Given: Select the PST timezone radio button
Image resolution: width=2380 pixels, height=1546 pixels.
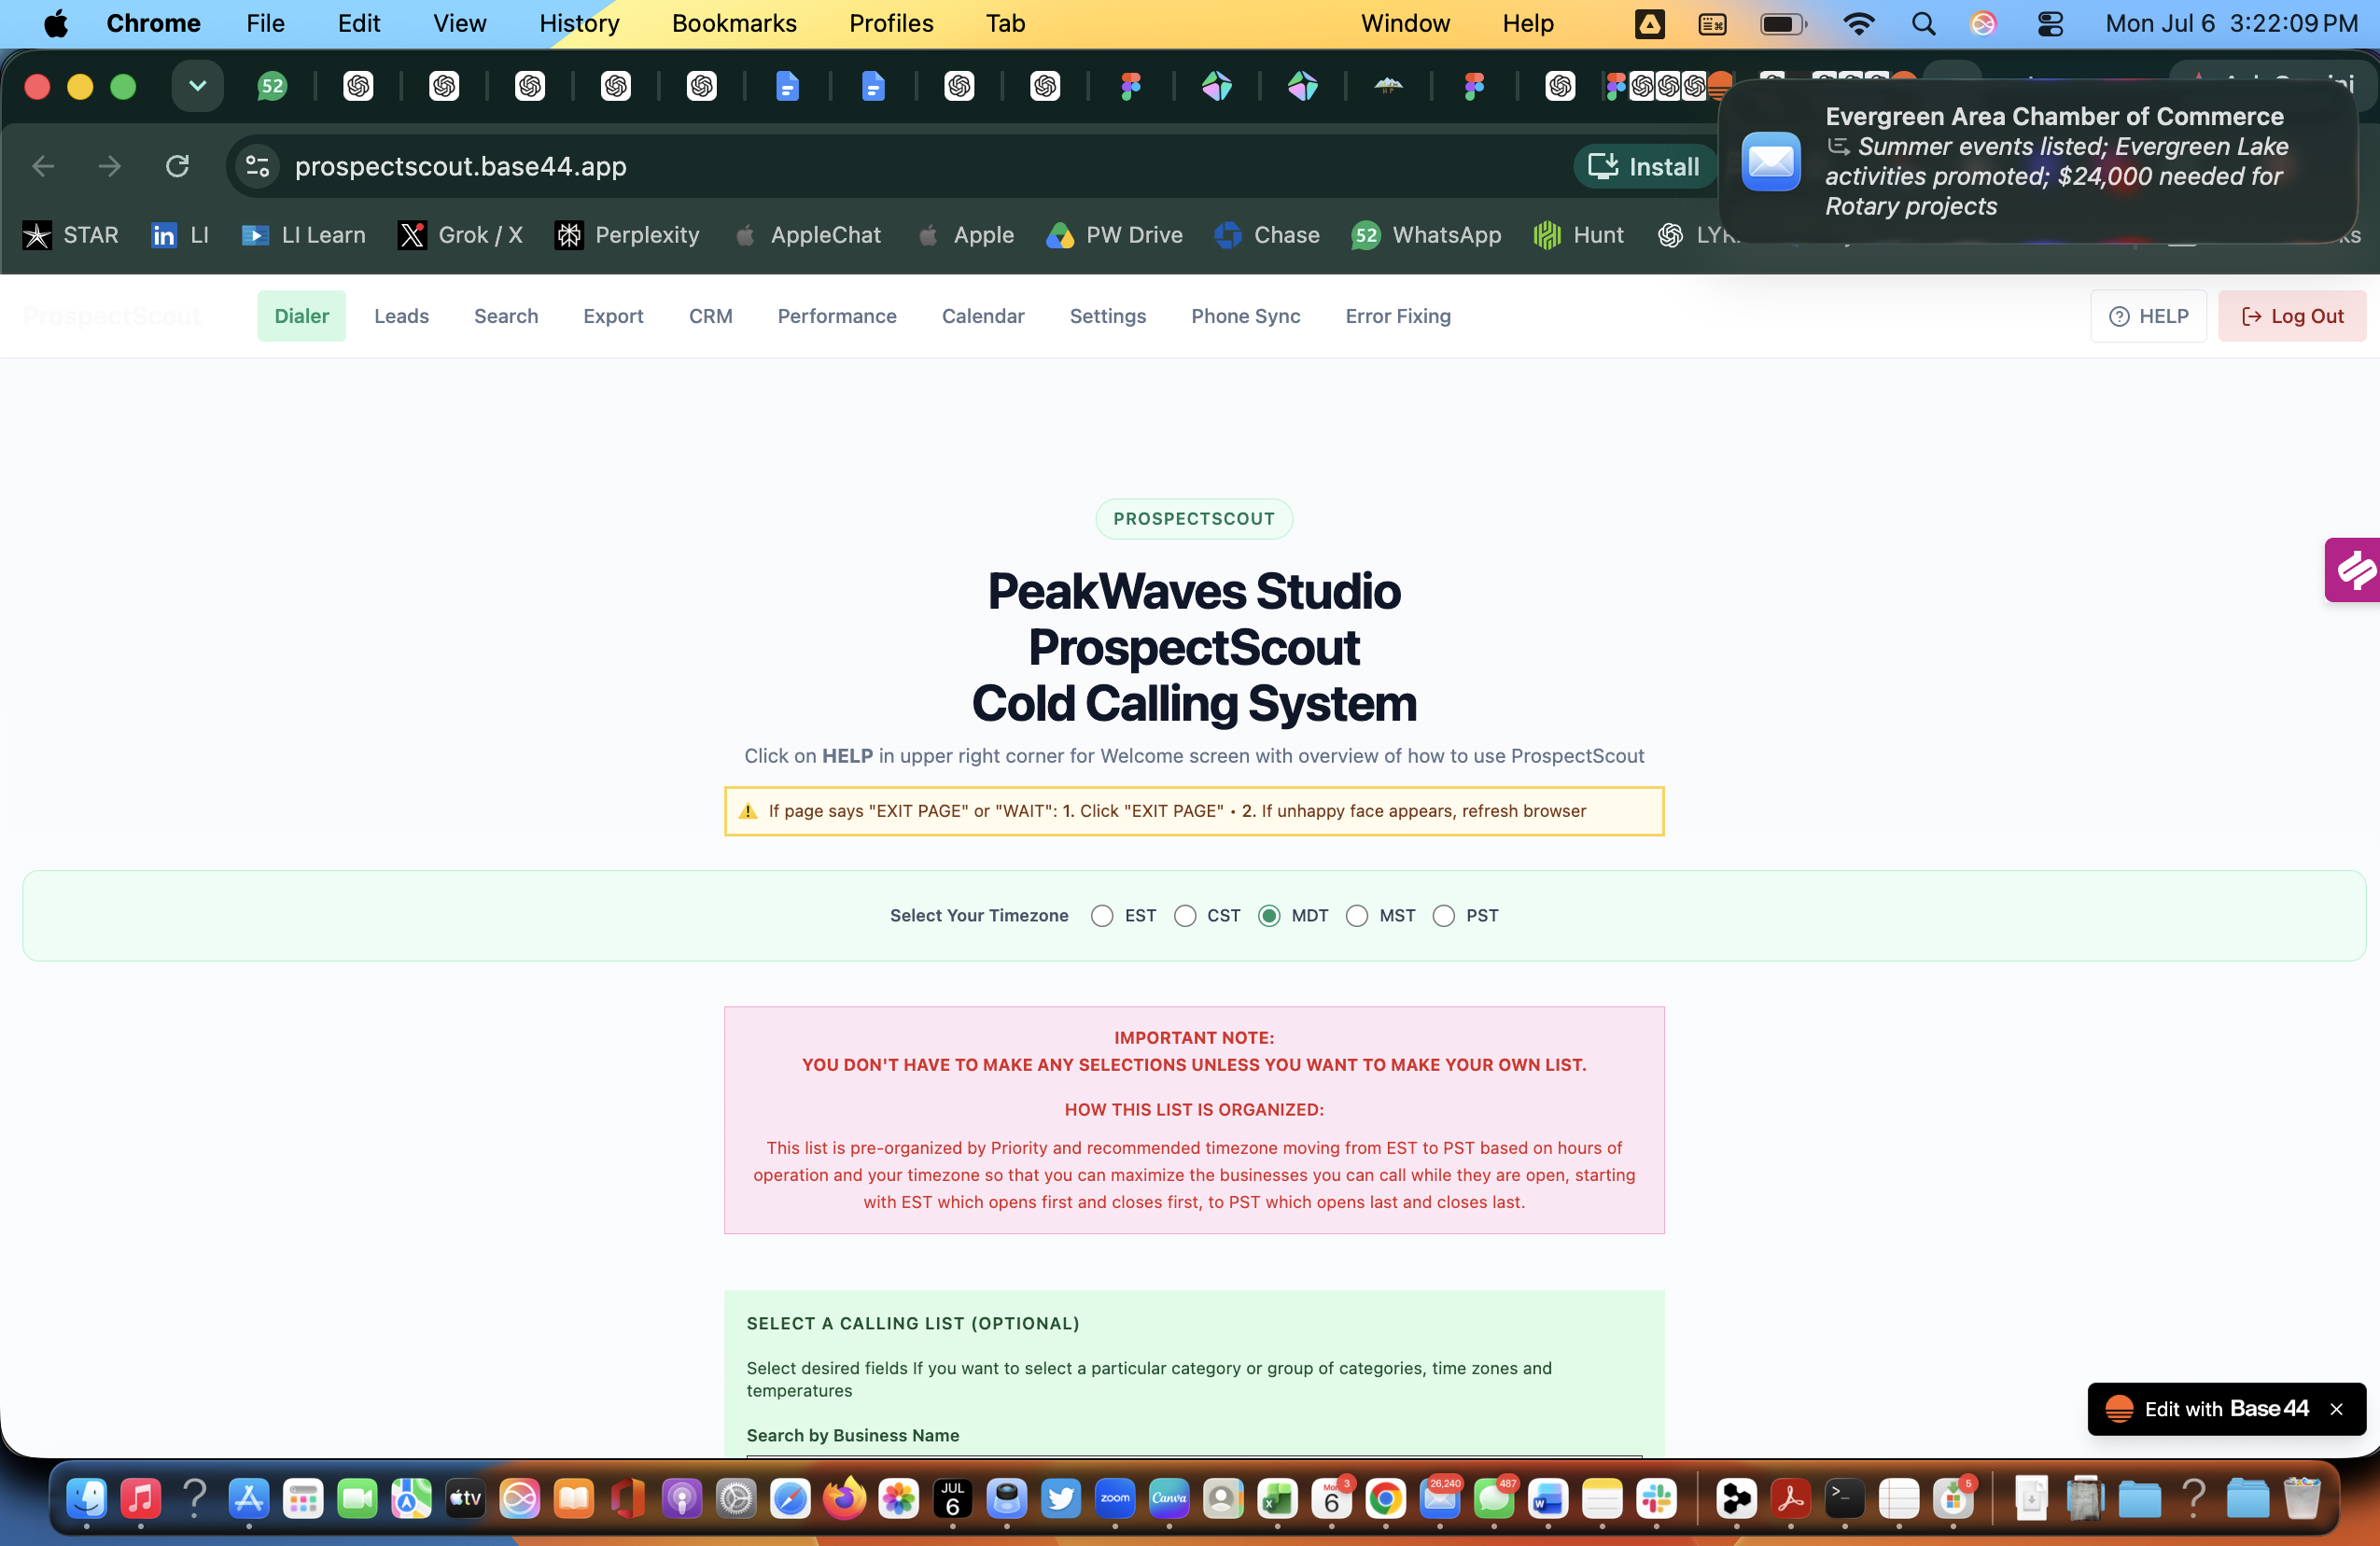Looking at the screenshot, I should 1444,916.
